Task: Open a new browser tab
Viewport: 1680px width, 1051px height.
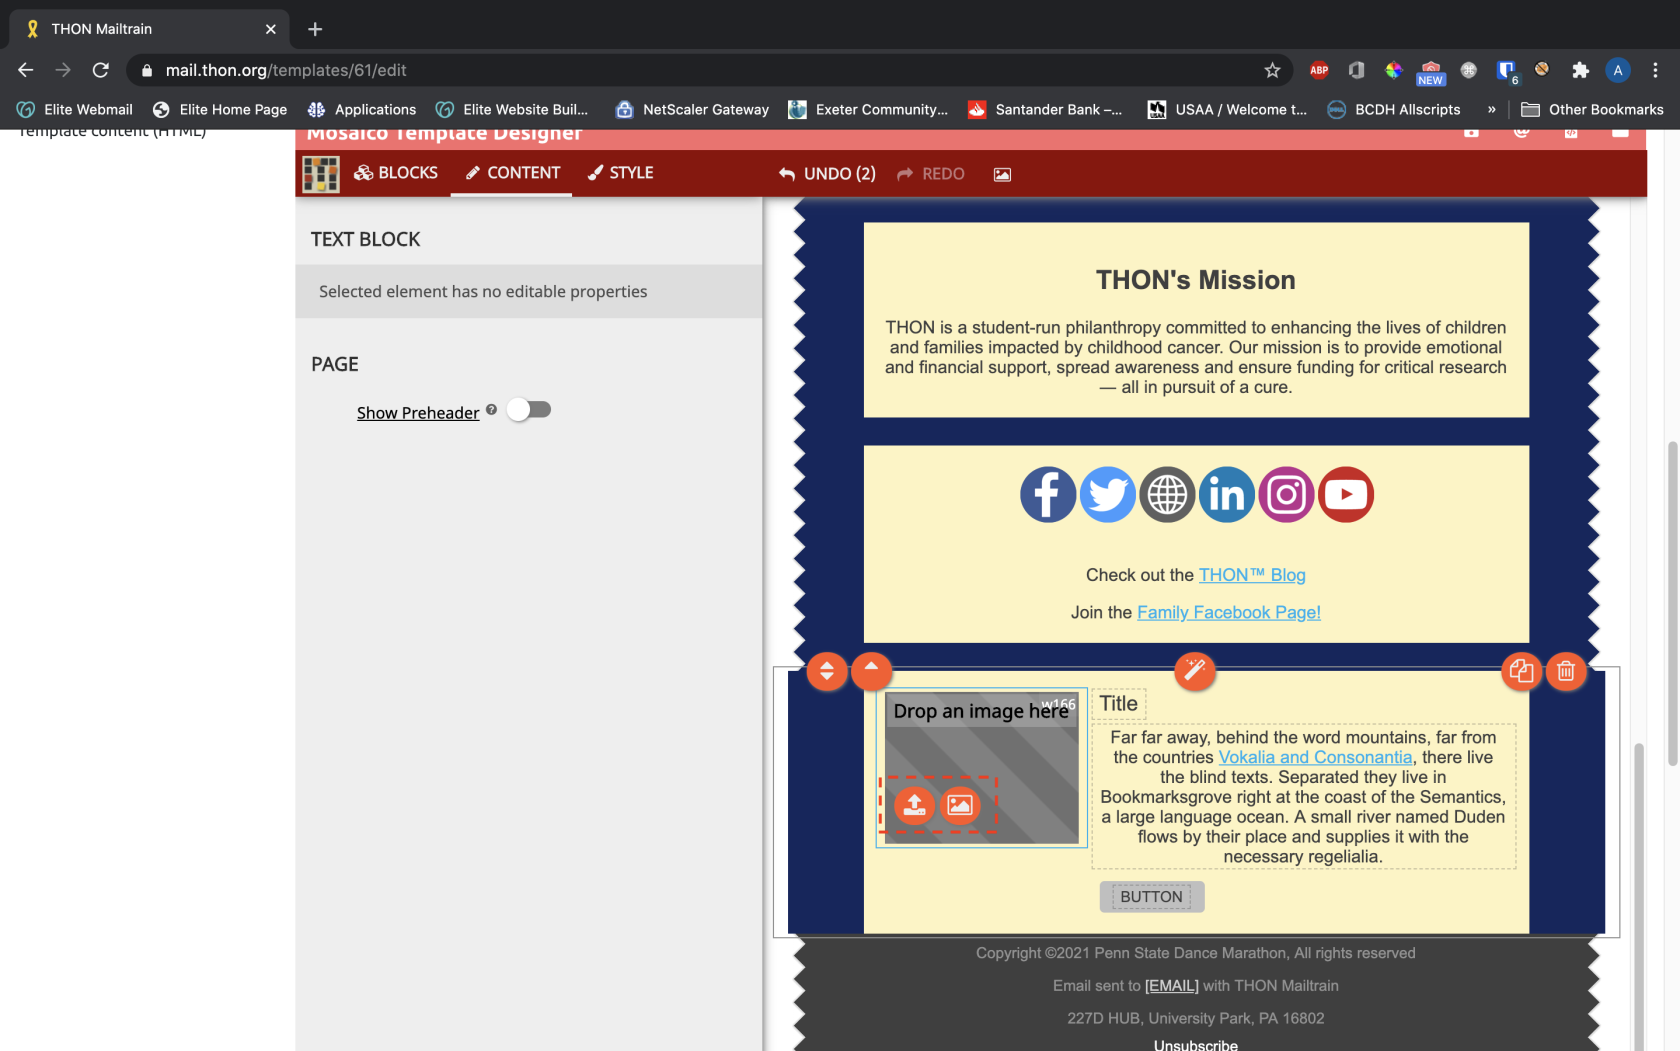Action: pyautogui.click(x=315, y=29)
